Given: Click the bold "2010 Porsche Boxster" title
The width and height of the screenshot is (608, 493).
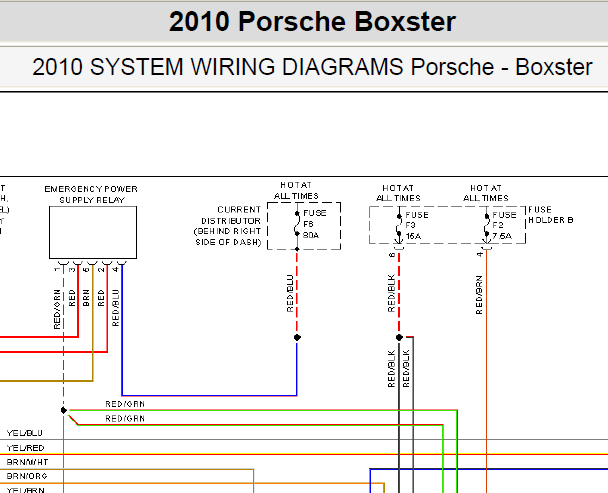Looking at the screenshot, I should coord(312,21).
